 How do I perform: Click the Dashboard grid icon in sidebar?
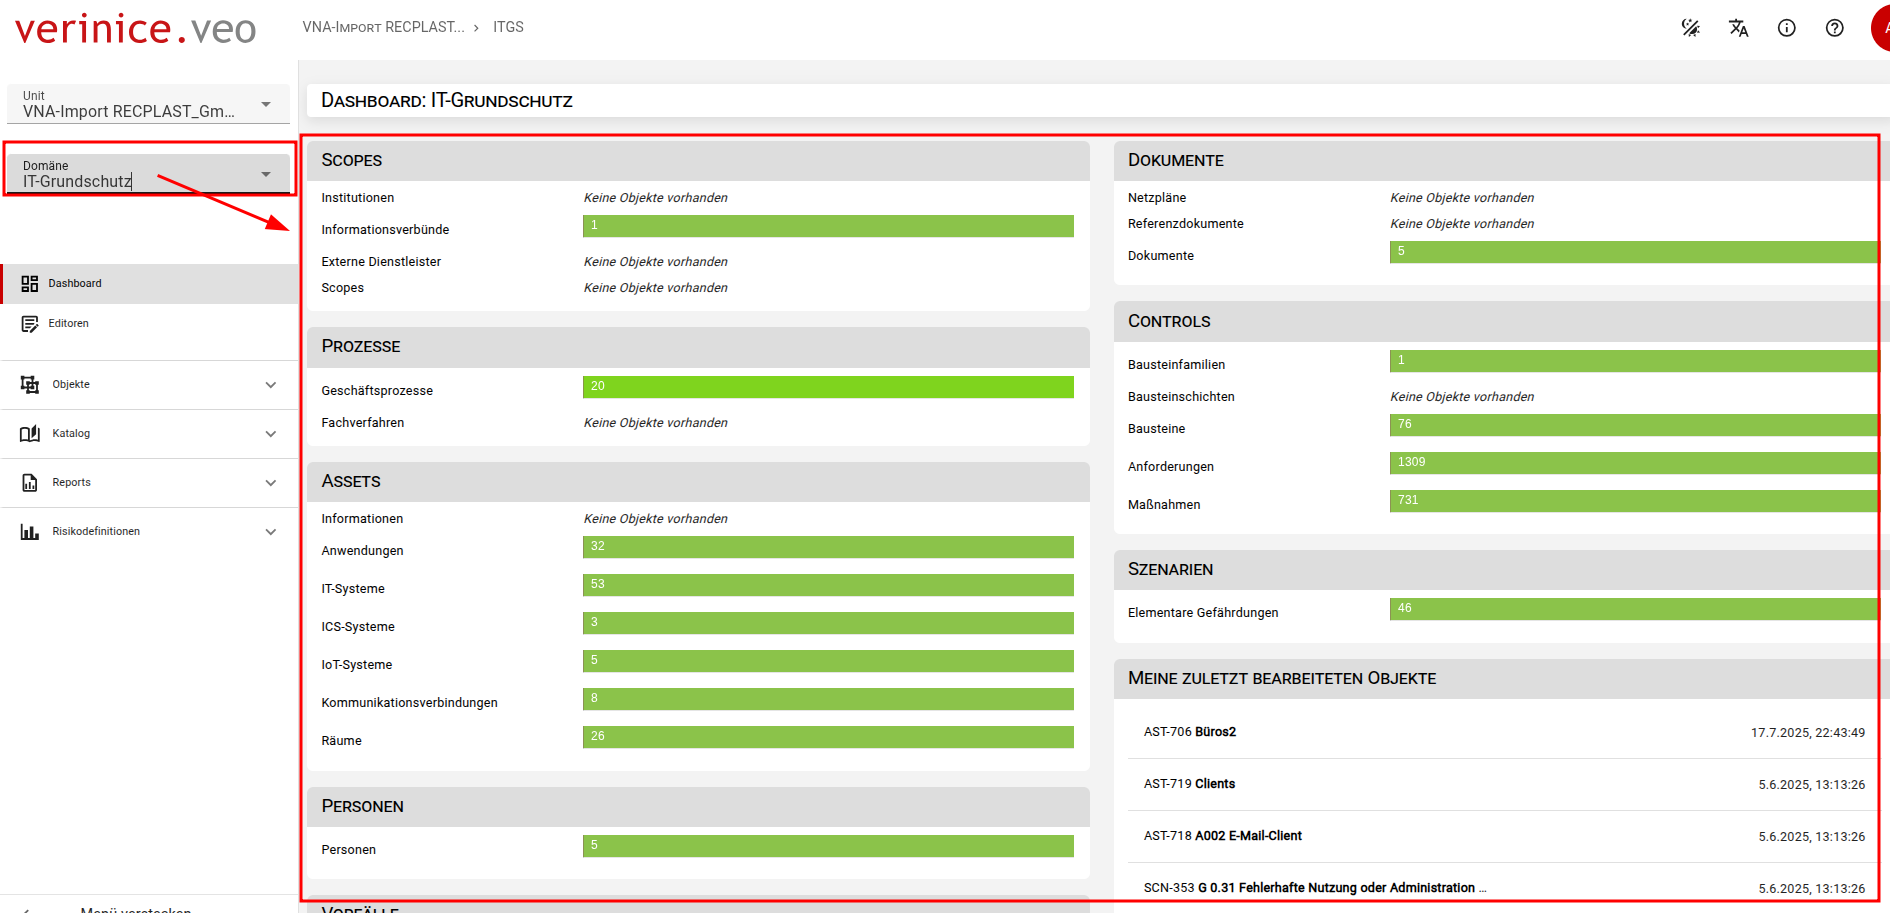[30, 284]
